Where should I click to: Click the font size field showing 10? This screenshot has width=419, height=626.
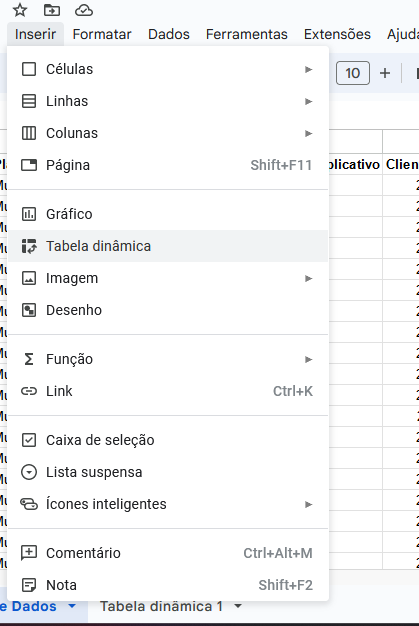353,73
